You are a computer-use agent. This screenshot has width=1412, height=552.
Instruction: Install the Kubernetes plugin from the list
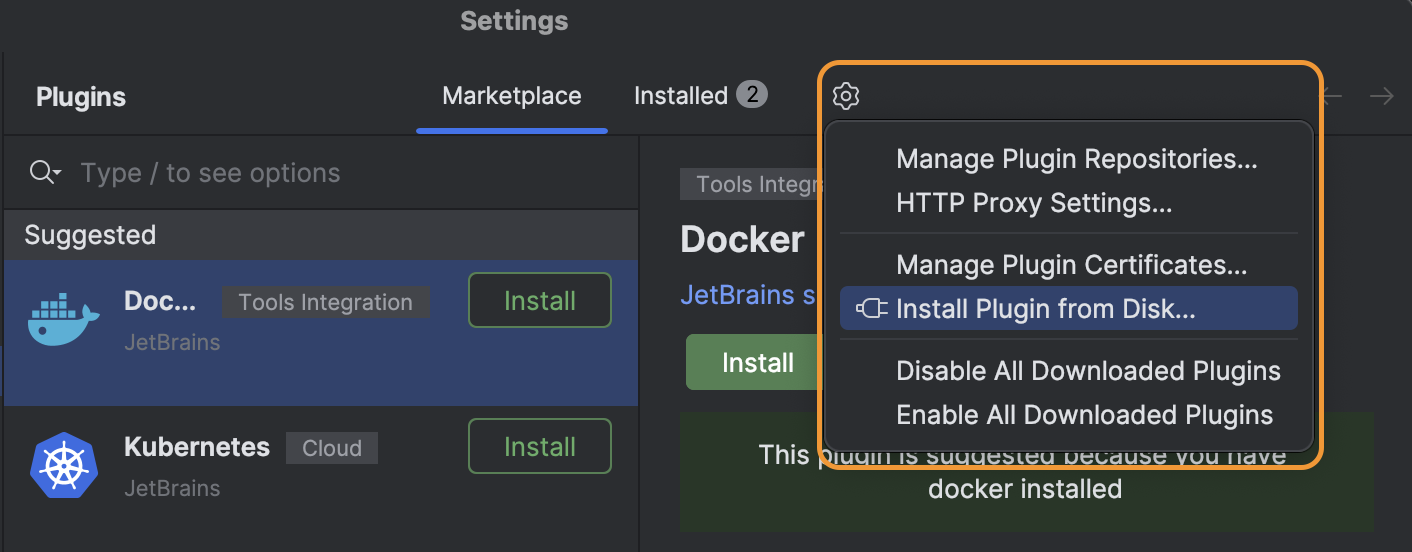[x=540, y=446]
